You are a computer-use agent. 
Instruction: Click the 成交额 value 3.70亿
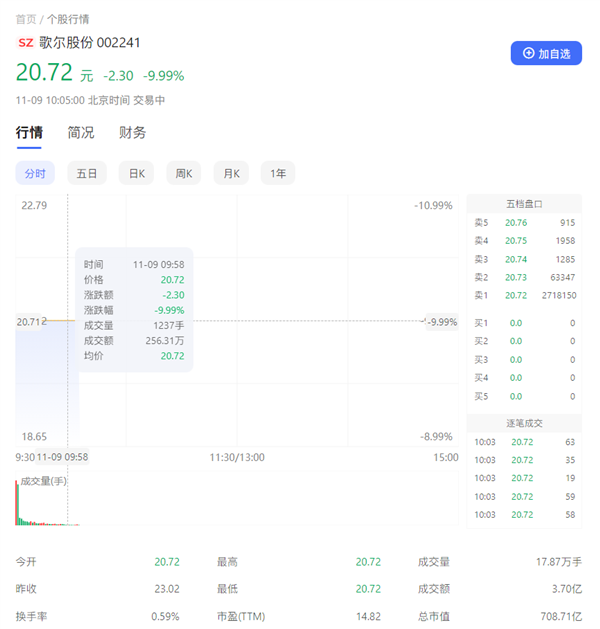pyautogui.click(x=567, y=589)
